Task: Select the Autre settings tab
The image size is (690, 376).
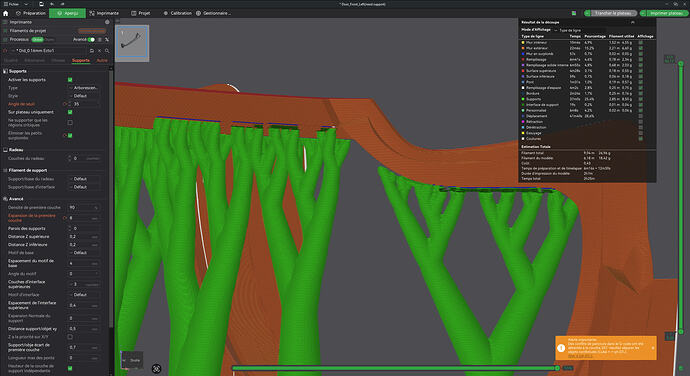Action: click(102, 60)
